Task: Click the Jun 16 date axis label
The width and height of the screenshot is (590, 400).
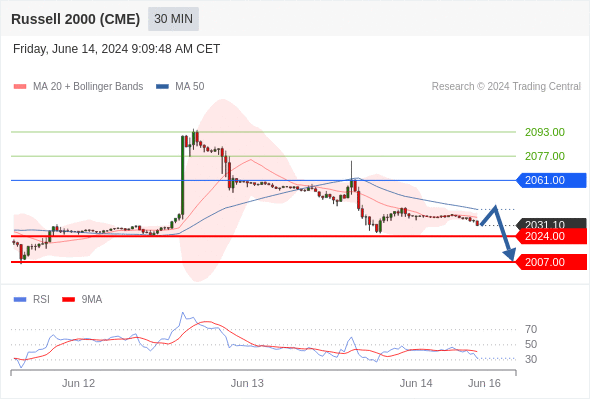Action: pyautogui.click(x=484, y=383)
